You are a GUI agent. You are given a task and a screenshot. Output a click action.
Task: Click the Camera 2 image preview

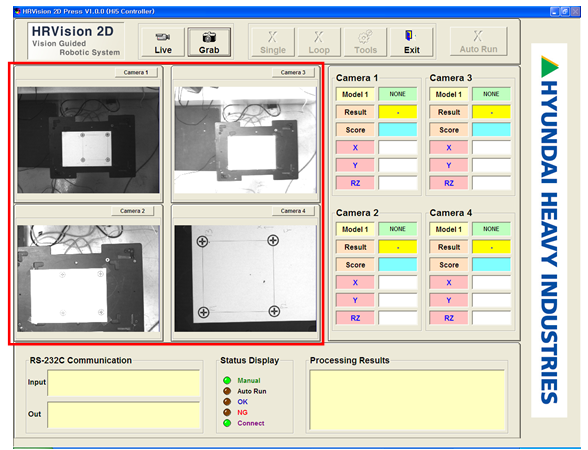[88, 278]
